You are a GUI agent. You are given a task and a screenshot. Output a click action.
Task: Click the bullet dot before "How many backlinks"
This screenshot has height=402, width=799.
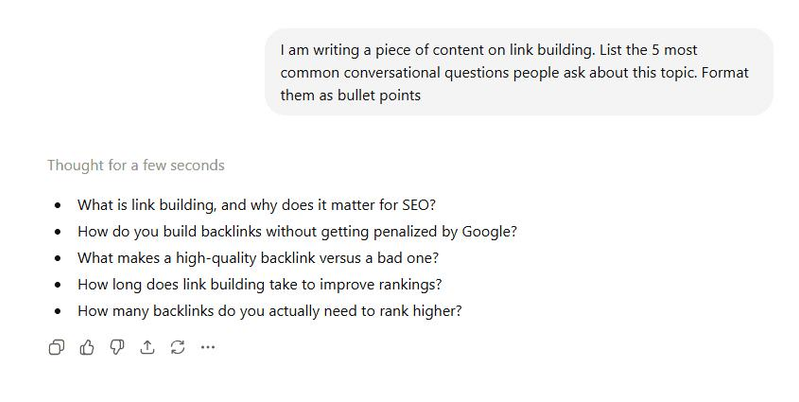[58, 311]
